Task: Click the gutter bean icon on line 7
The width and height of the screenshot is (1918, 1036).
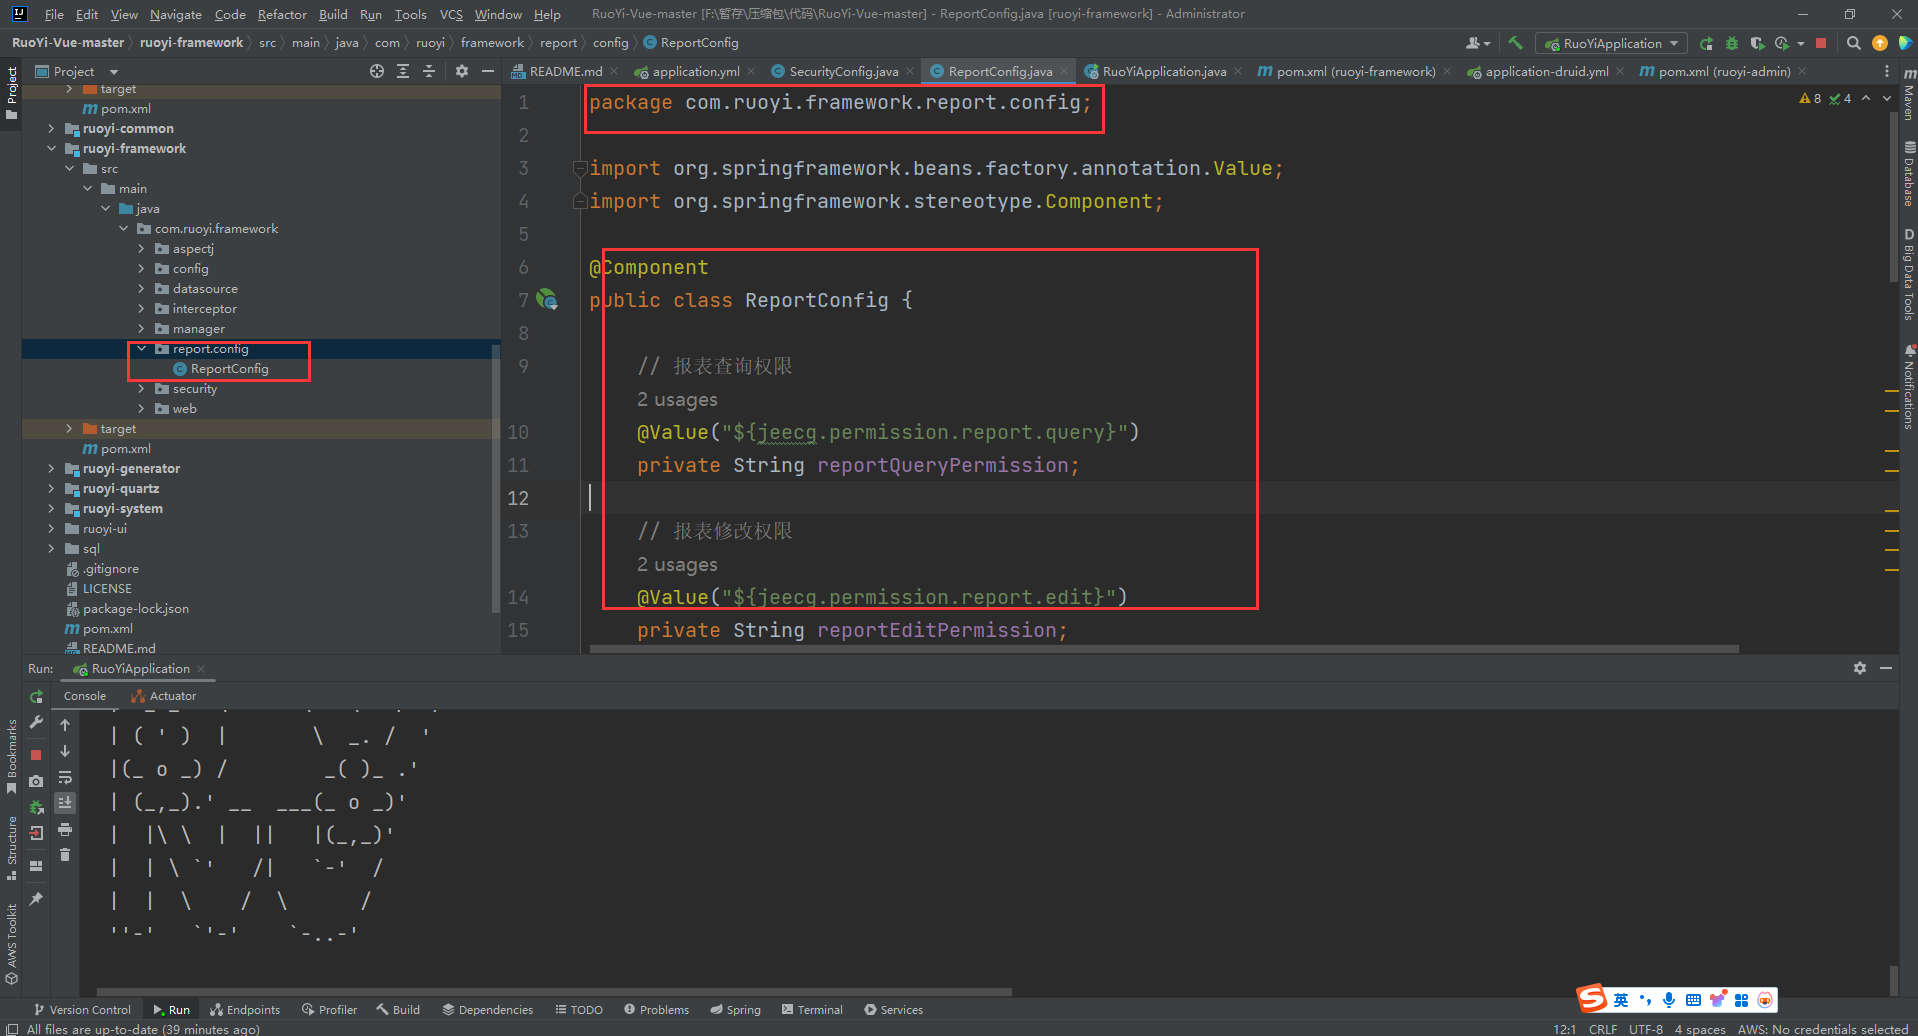Action: coord(547,298)
